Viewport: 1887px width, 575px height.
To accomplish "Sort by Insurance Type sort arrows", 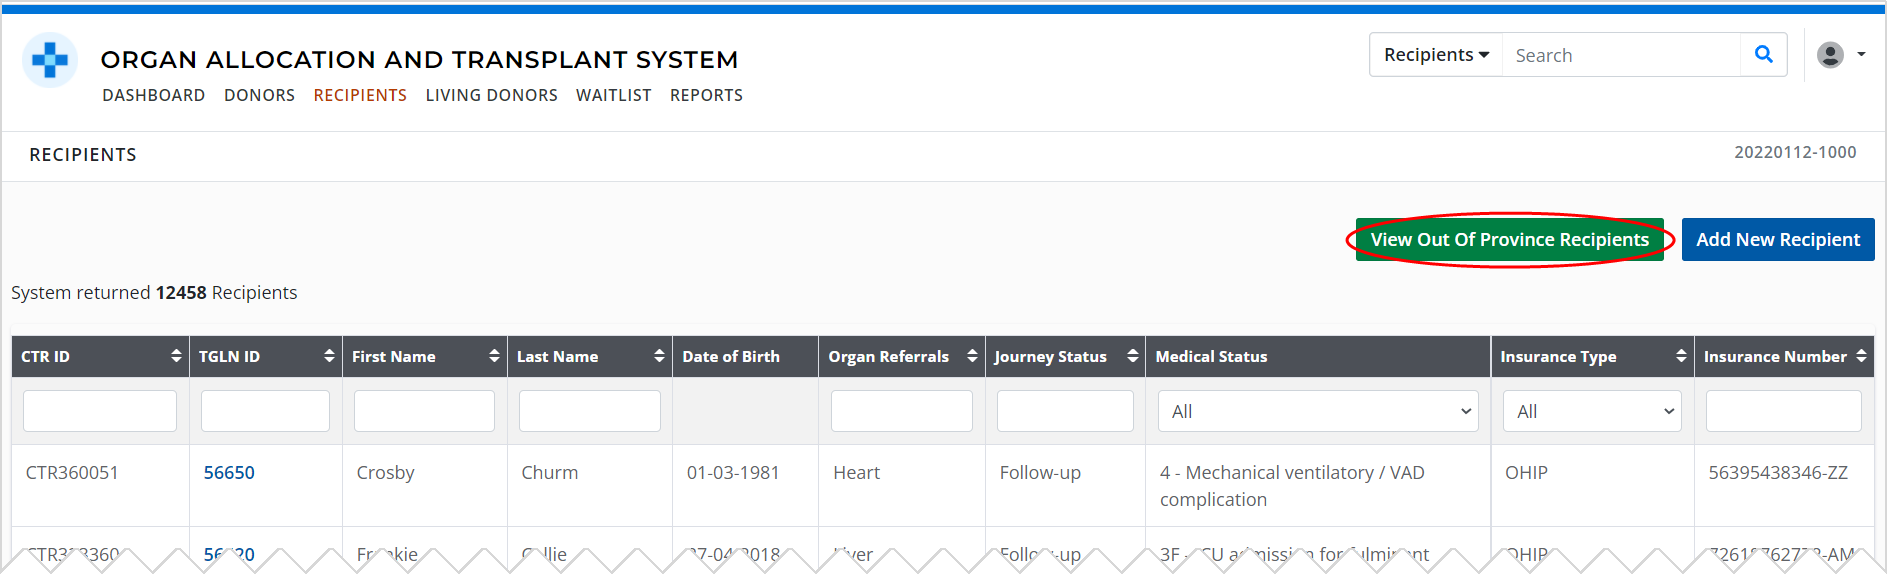I will pyautogui.click(x=1681, y=356).
